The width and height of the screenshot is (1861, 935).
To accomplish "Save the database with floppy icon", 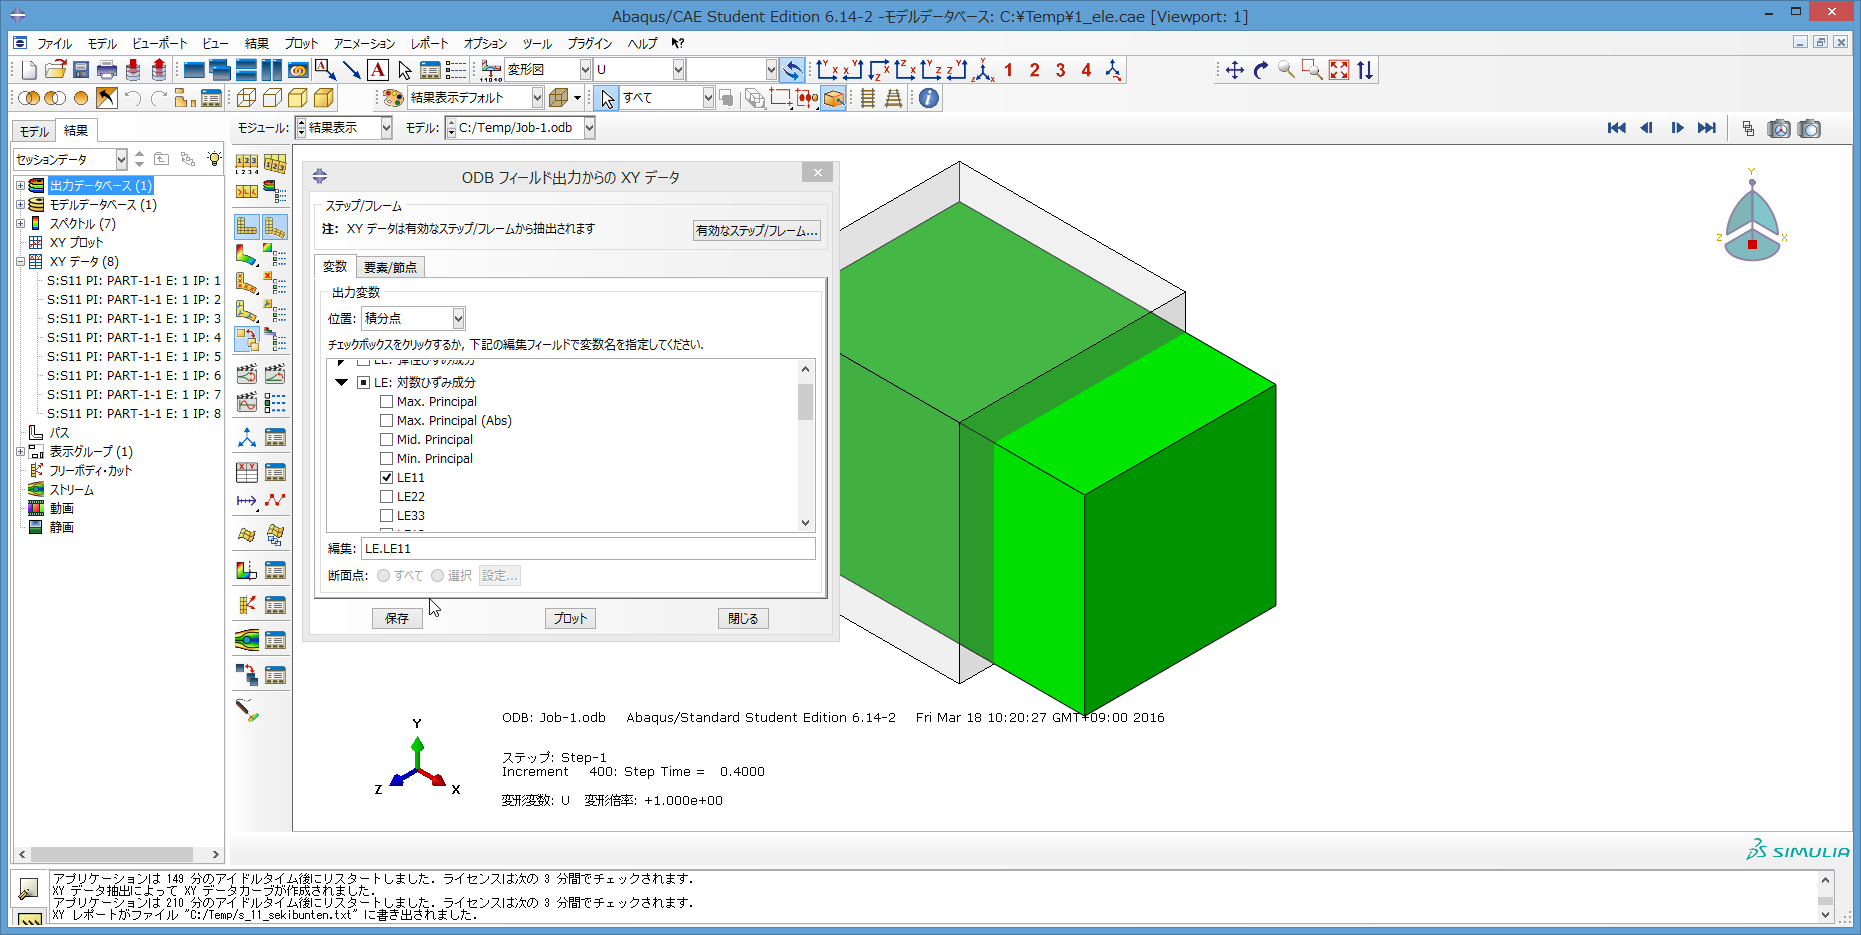I will [81, 70].
